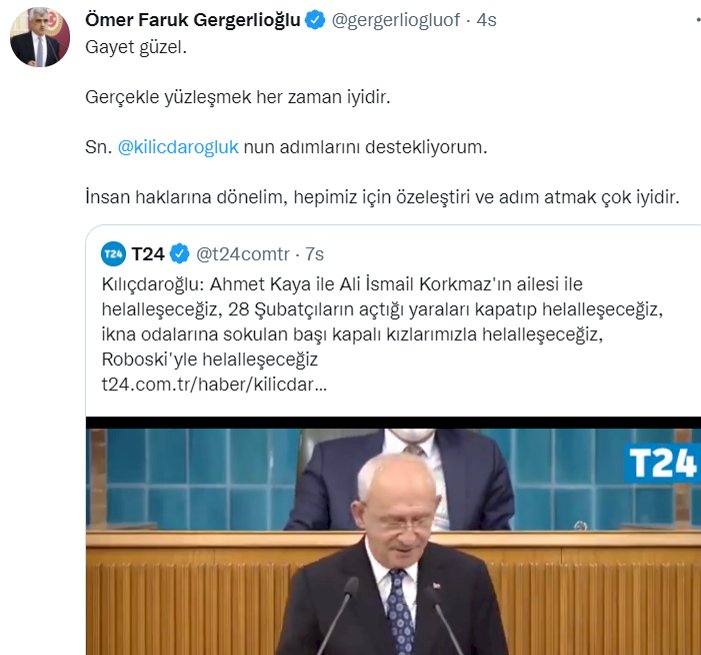701x655 pixels.
Task: Click the T24 account name in quote
Action: 148,254
